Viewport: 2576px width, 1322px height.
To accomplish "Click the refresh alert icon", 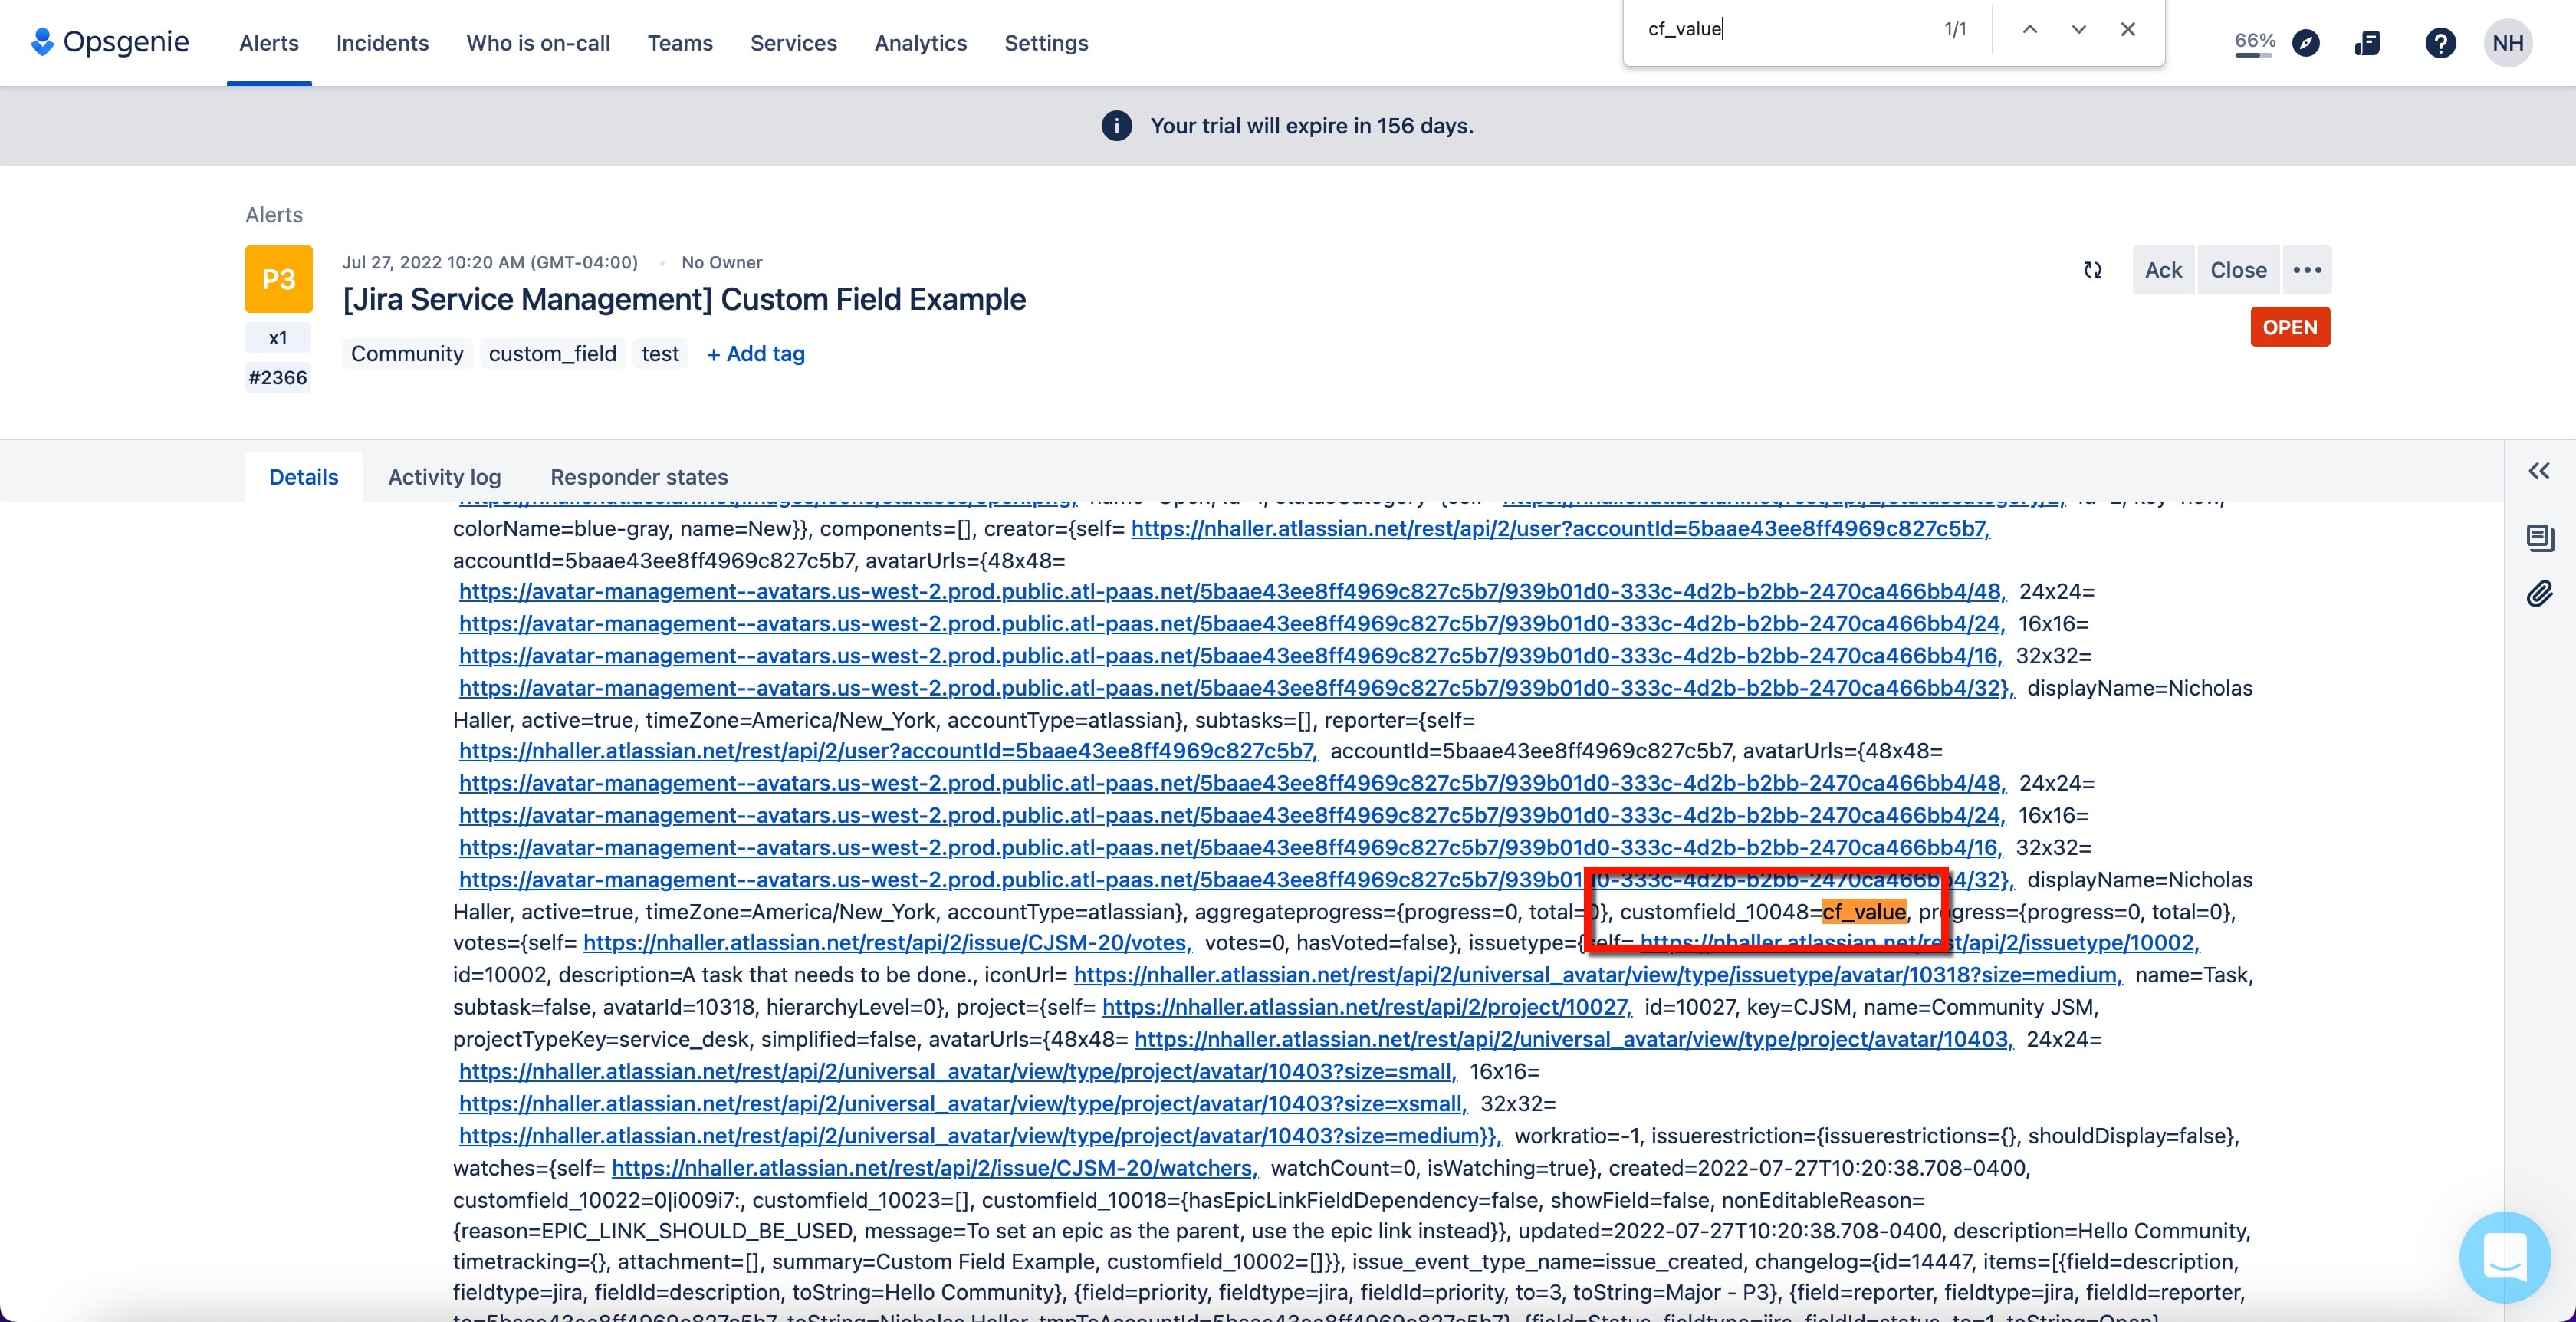I will click(2092, 270).
